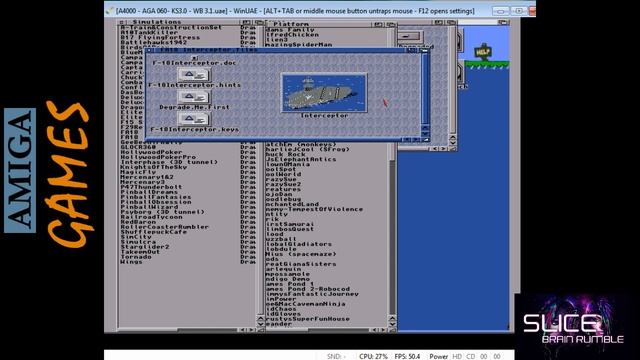Viewport: 640px width, 360px height.
Task: Click the Platform window depth gadget
Action: (391, 24)
